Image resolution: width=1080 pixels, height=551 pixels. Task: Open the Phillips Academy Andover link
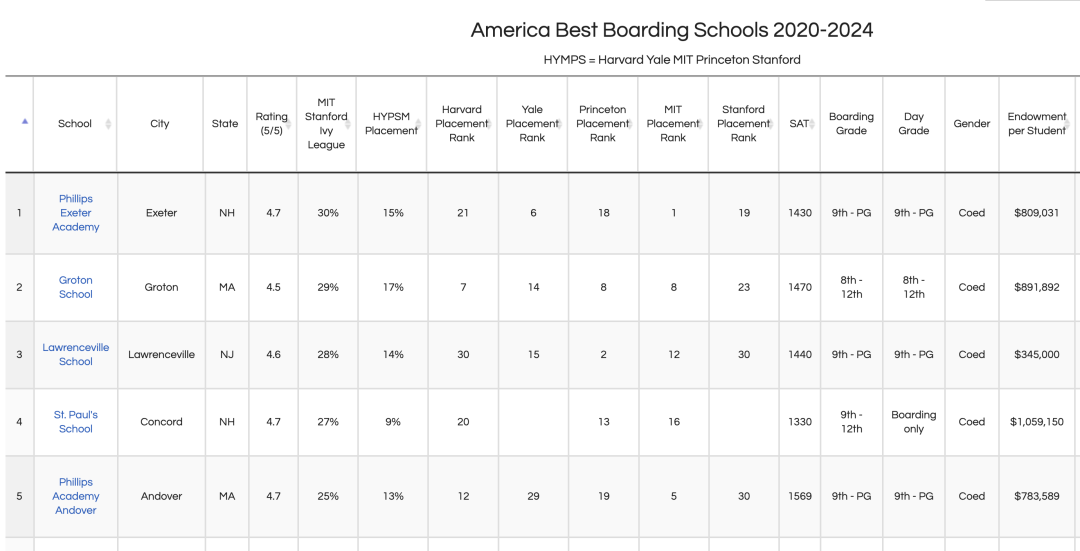click(76, 496)
